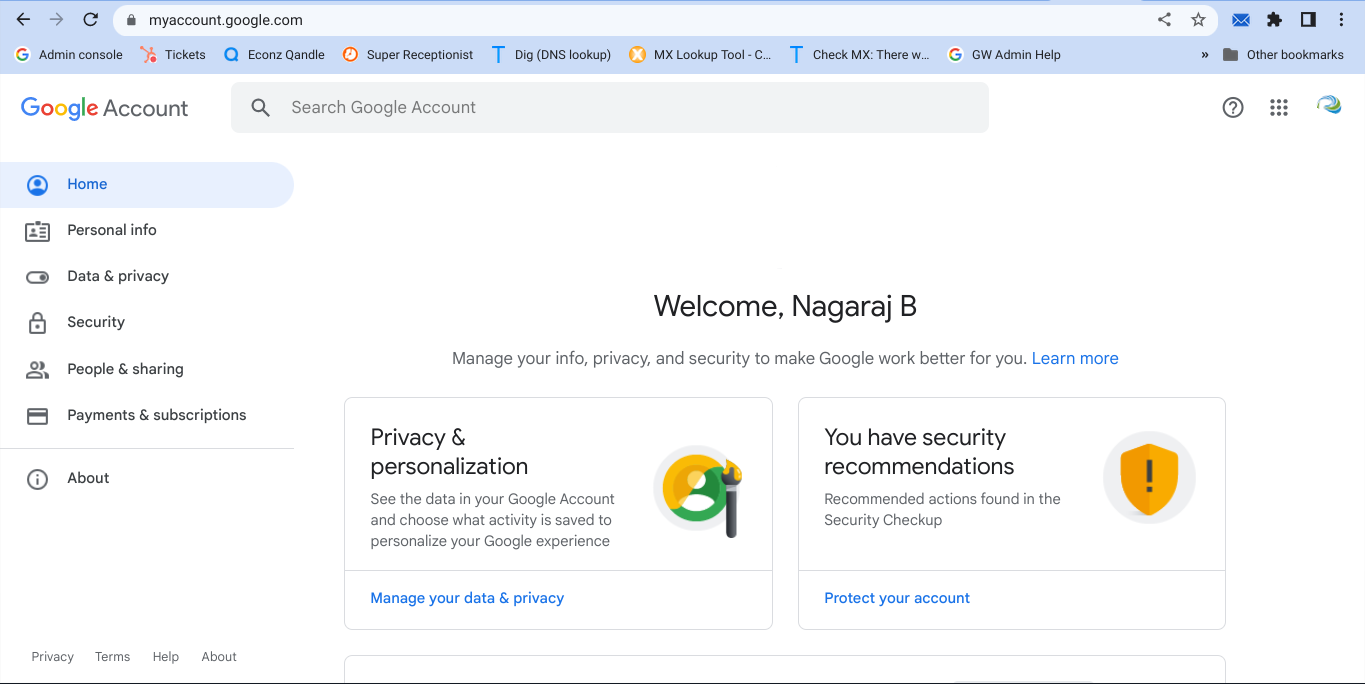Open People & sharing in the sidebar
1365x684 pixels.
coord(147,369)
